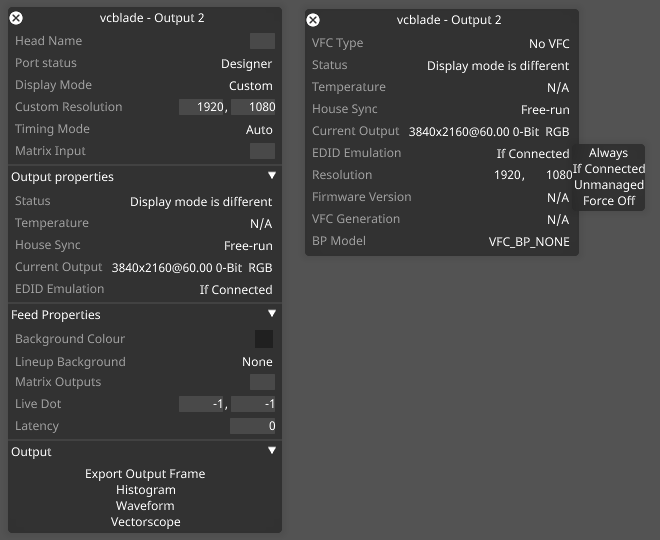Collapse the Output properties section
The width and height of the screenshot is (660, 540).
[271, 176]
